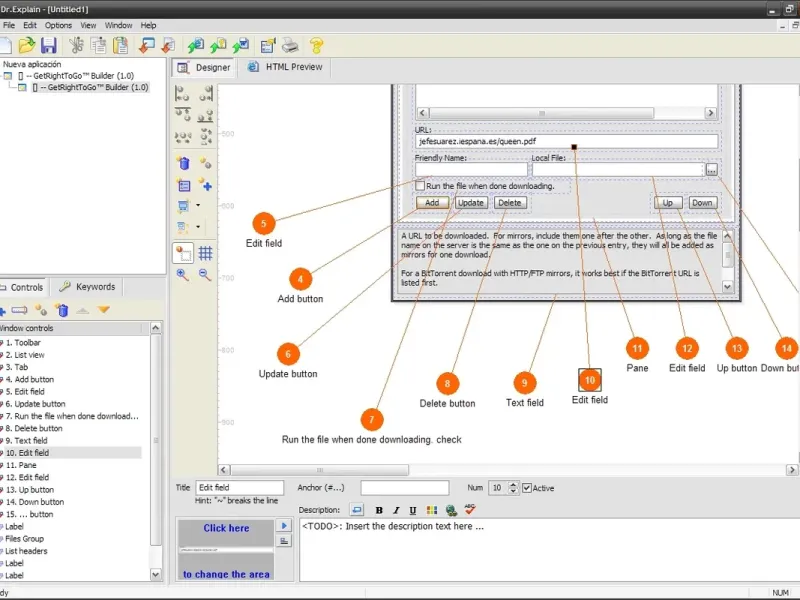Click the scissors Cut icon
This screenshot has height=600, width=800.
point(77,45)
